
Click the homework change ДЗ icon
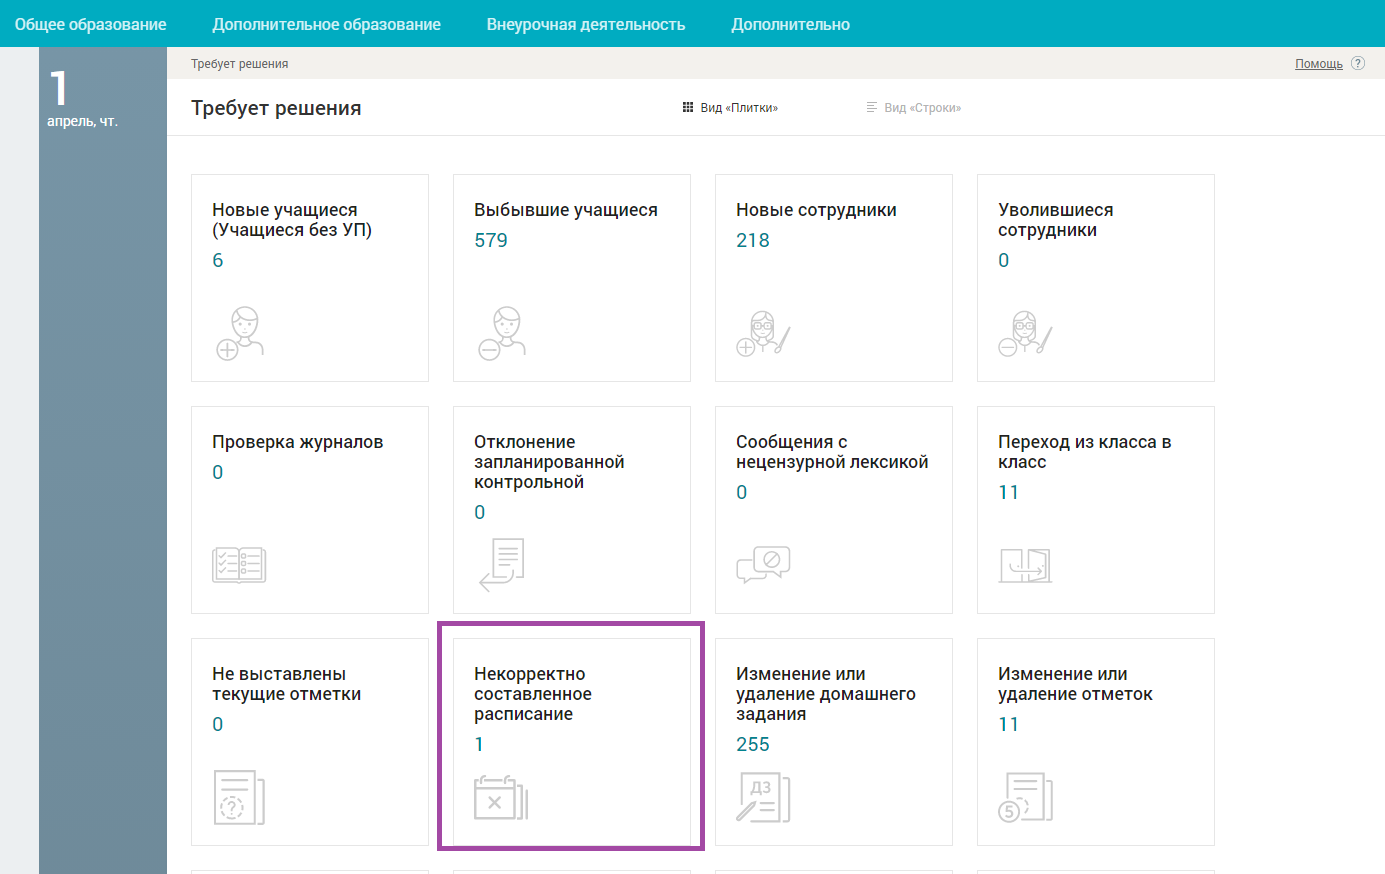[763, 797]
